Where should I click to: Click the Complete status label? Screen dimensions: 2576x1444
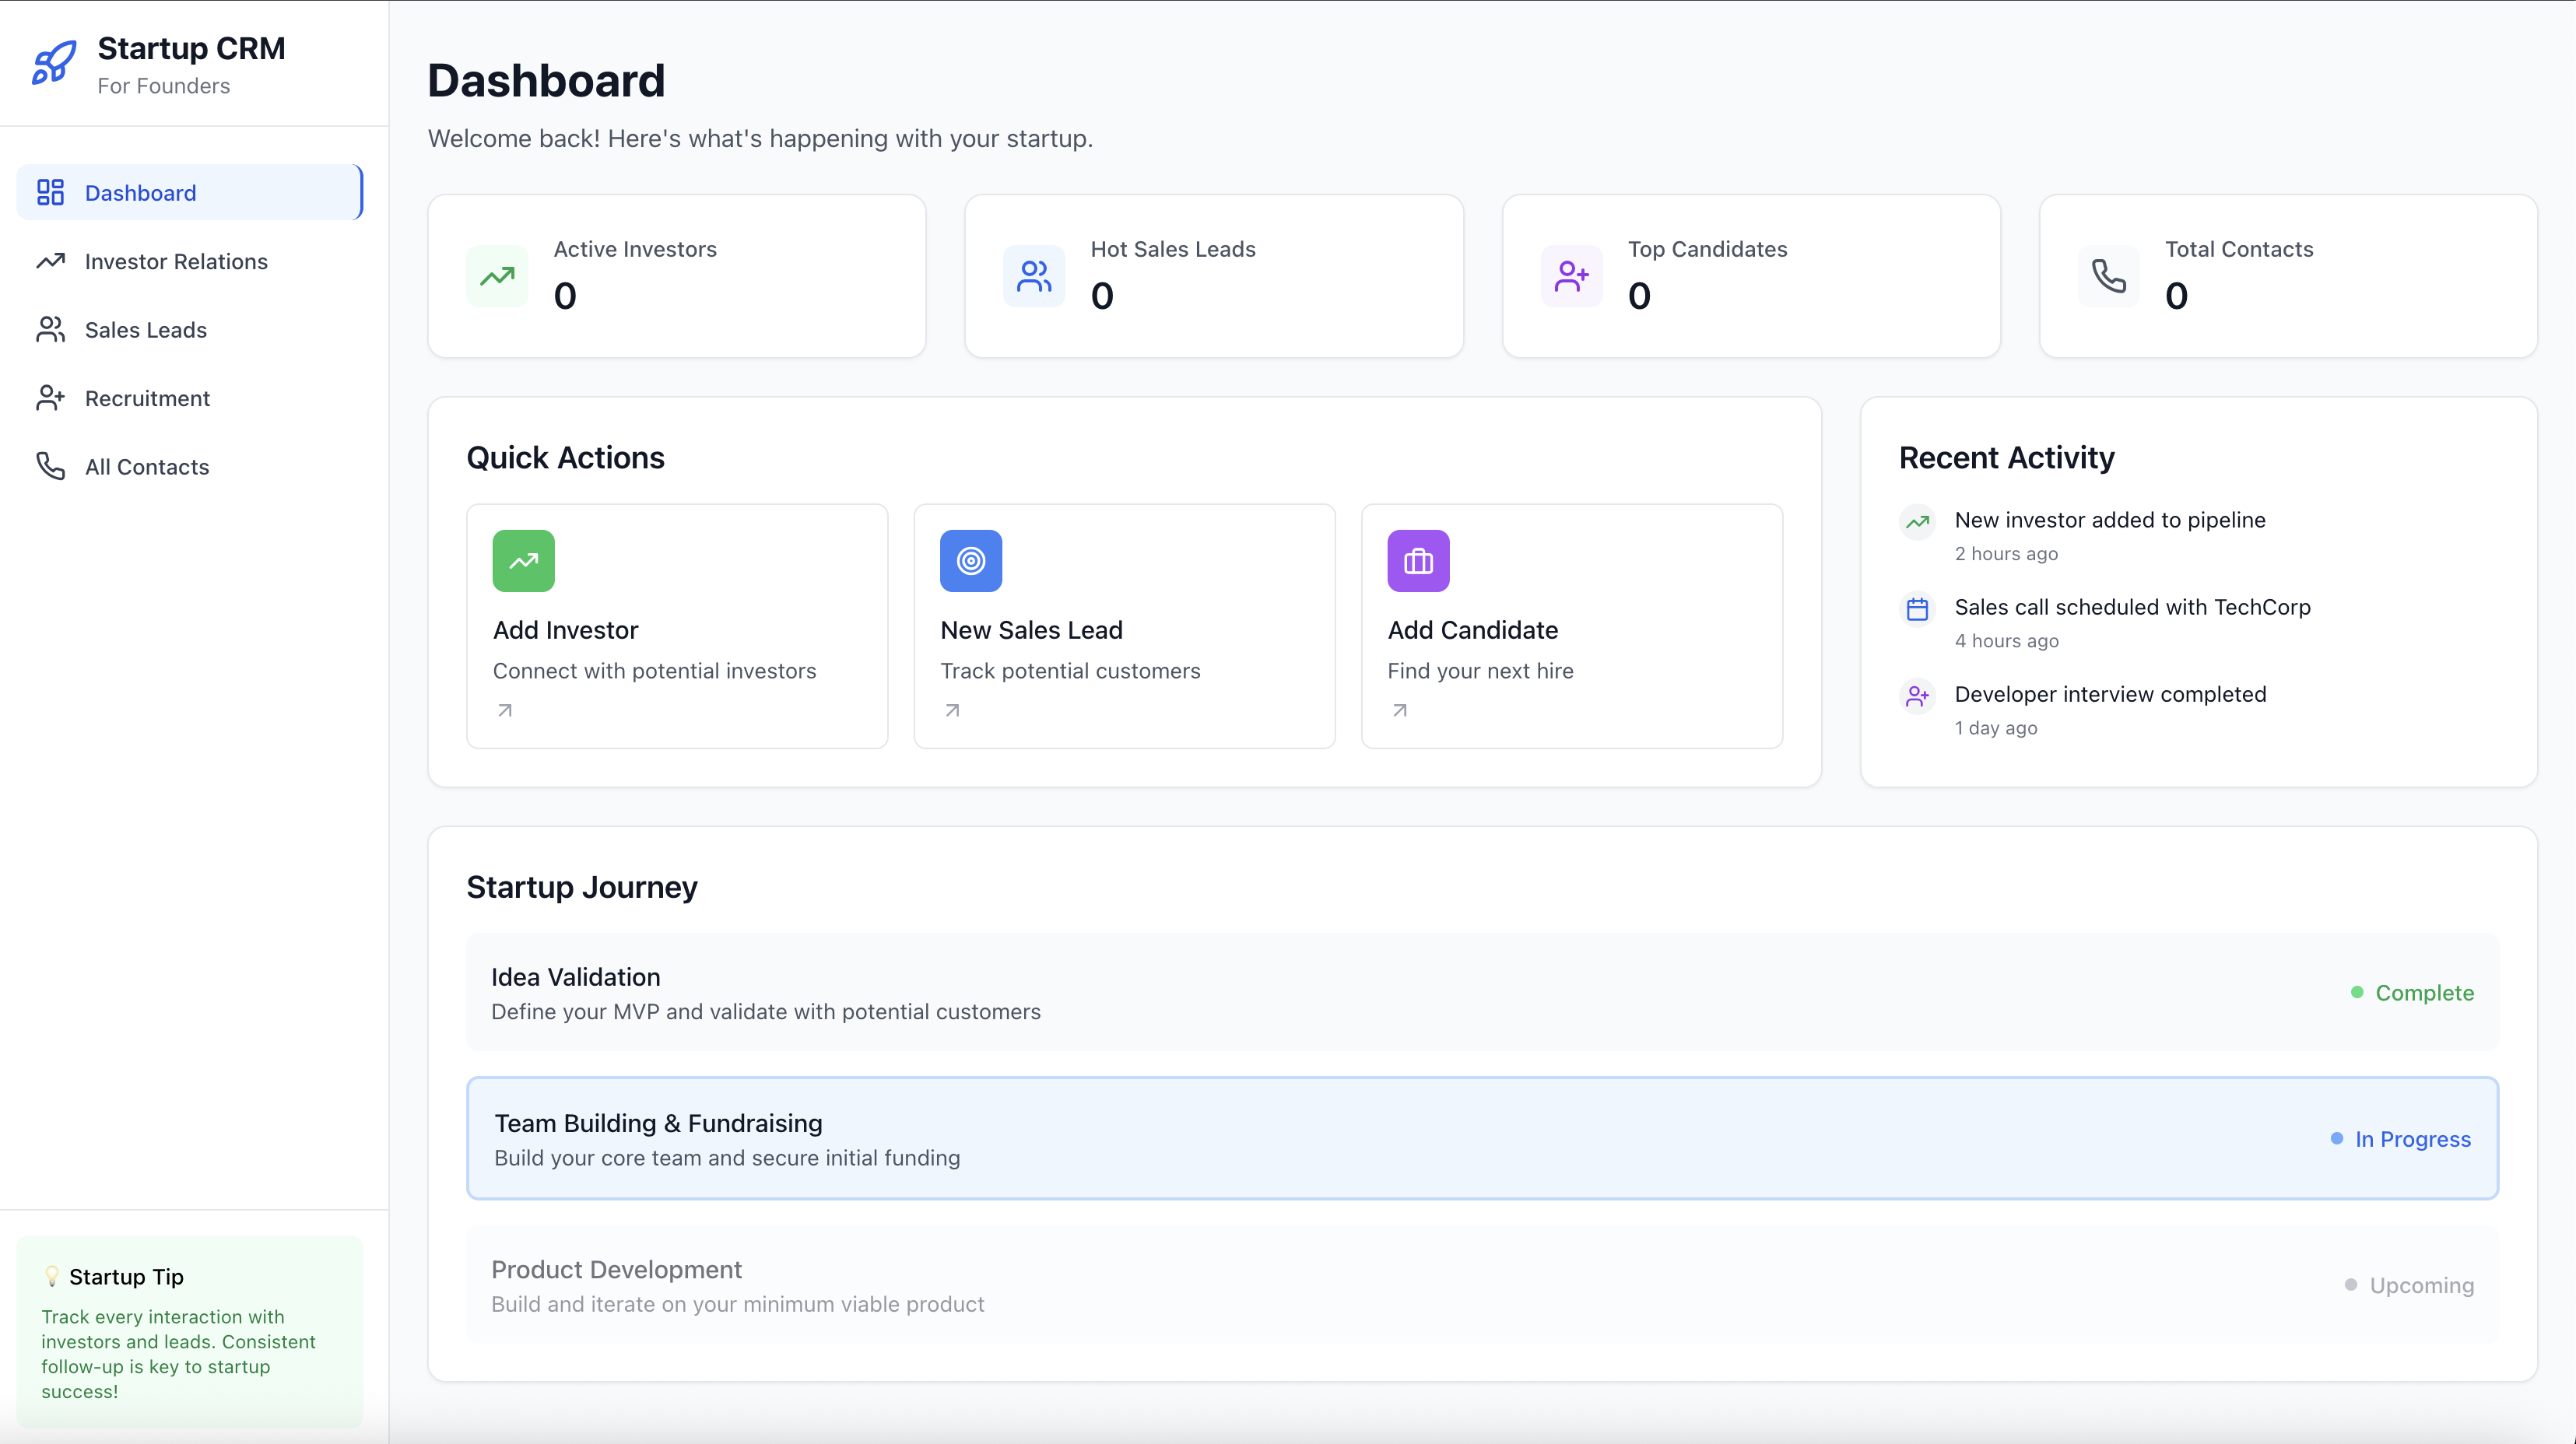2424,992
